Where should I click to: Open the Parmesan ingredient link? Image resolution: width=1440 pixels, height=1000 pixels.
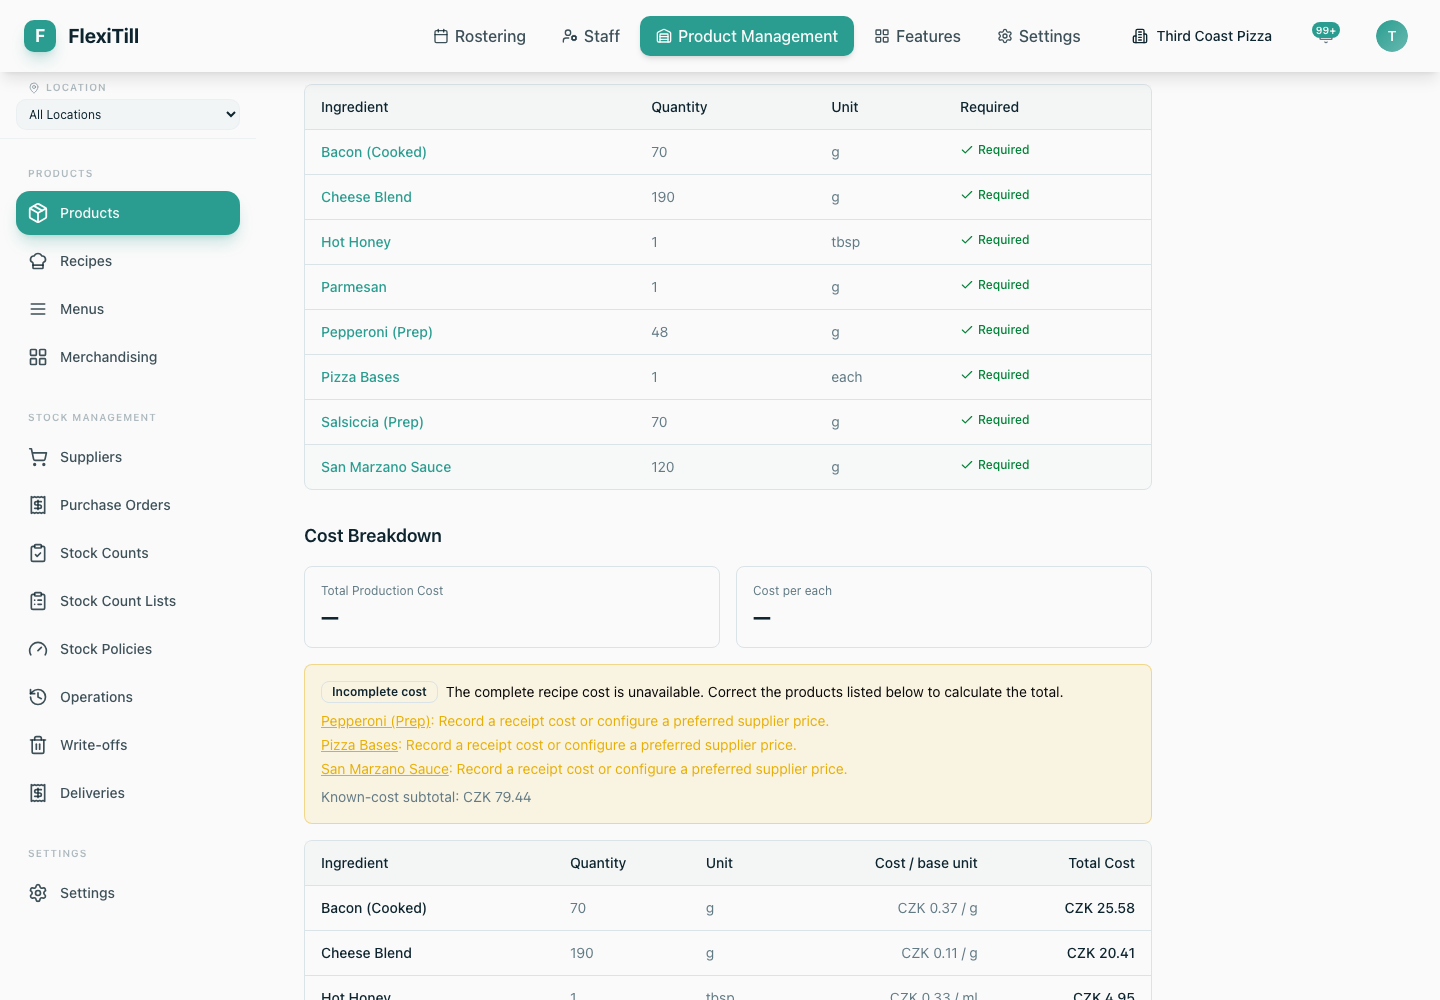click(x=354, y=287)
